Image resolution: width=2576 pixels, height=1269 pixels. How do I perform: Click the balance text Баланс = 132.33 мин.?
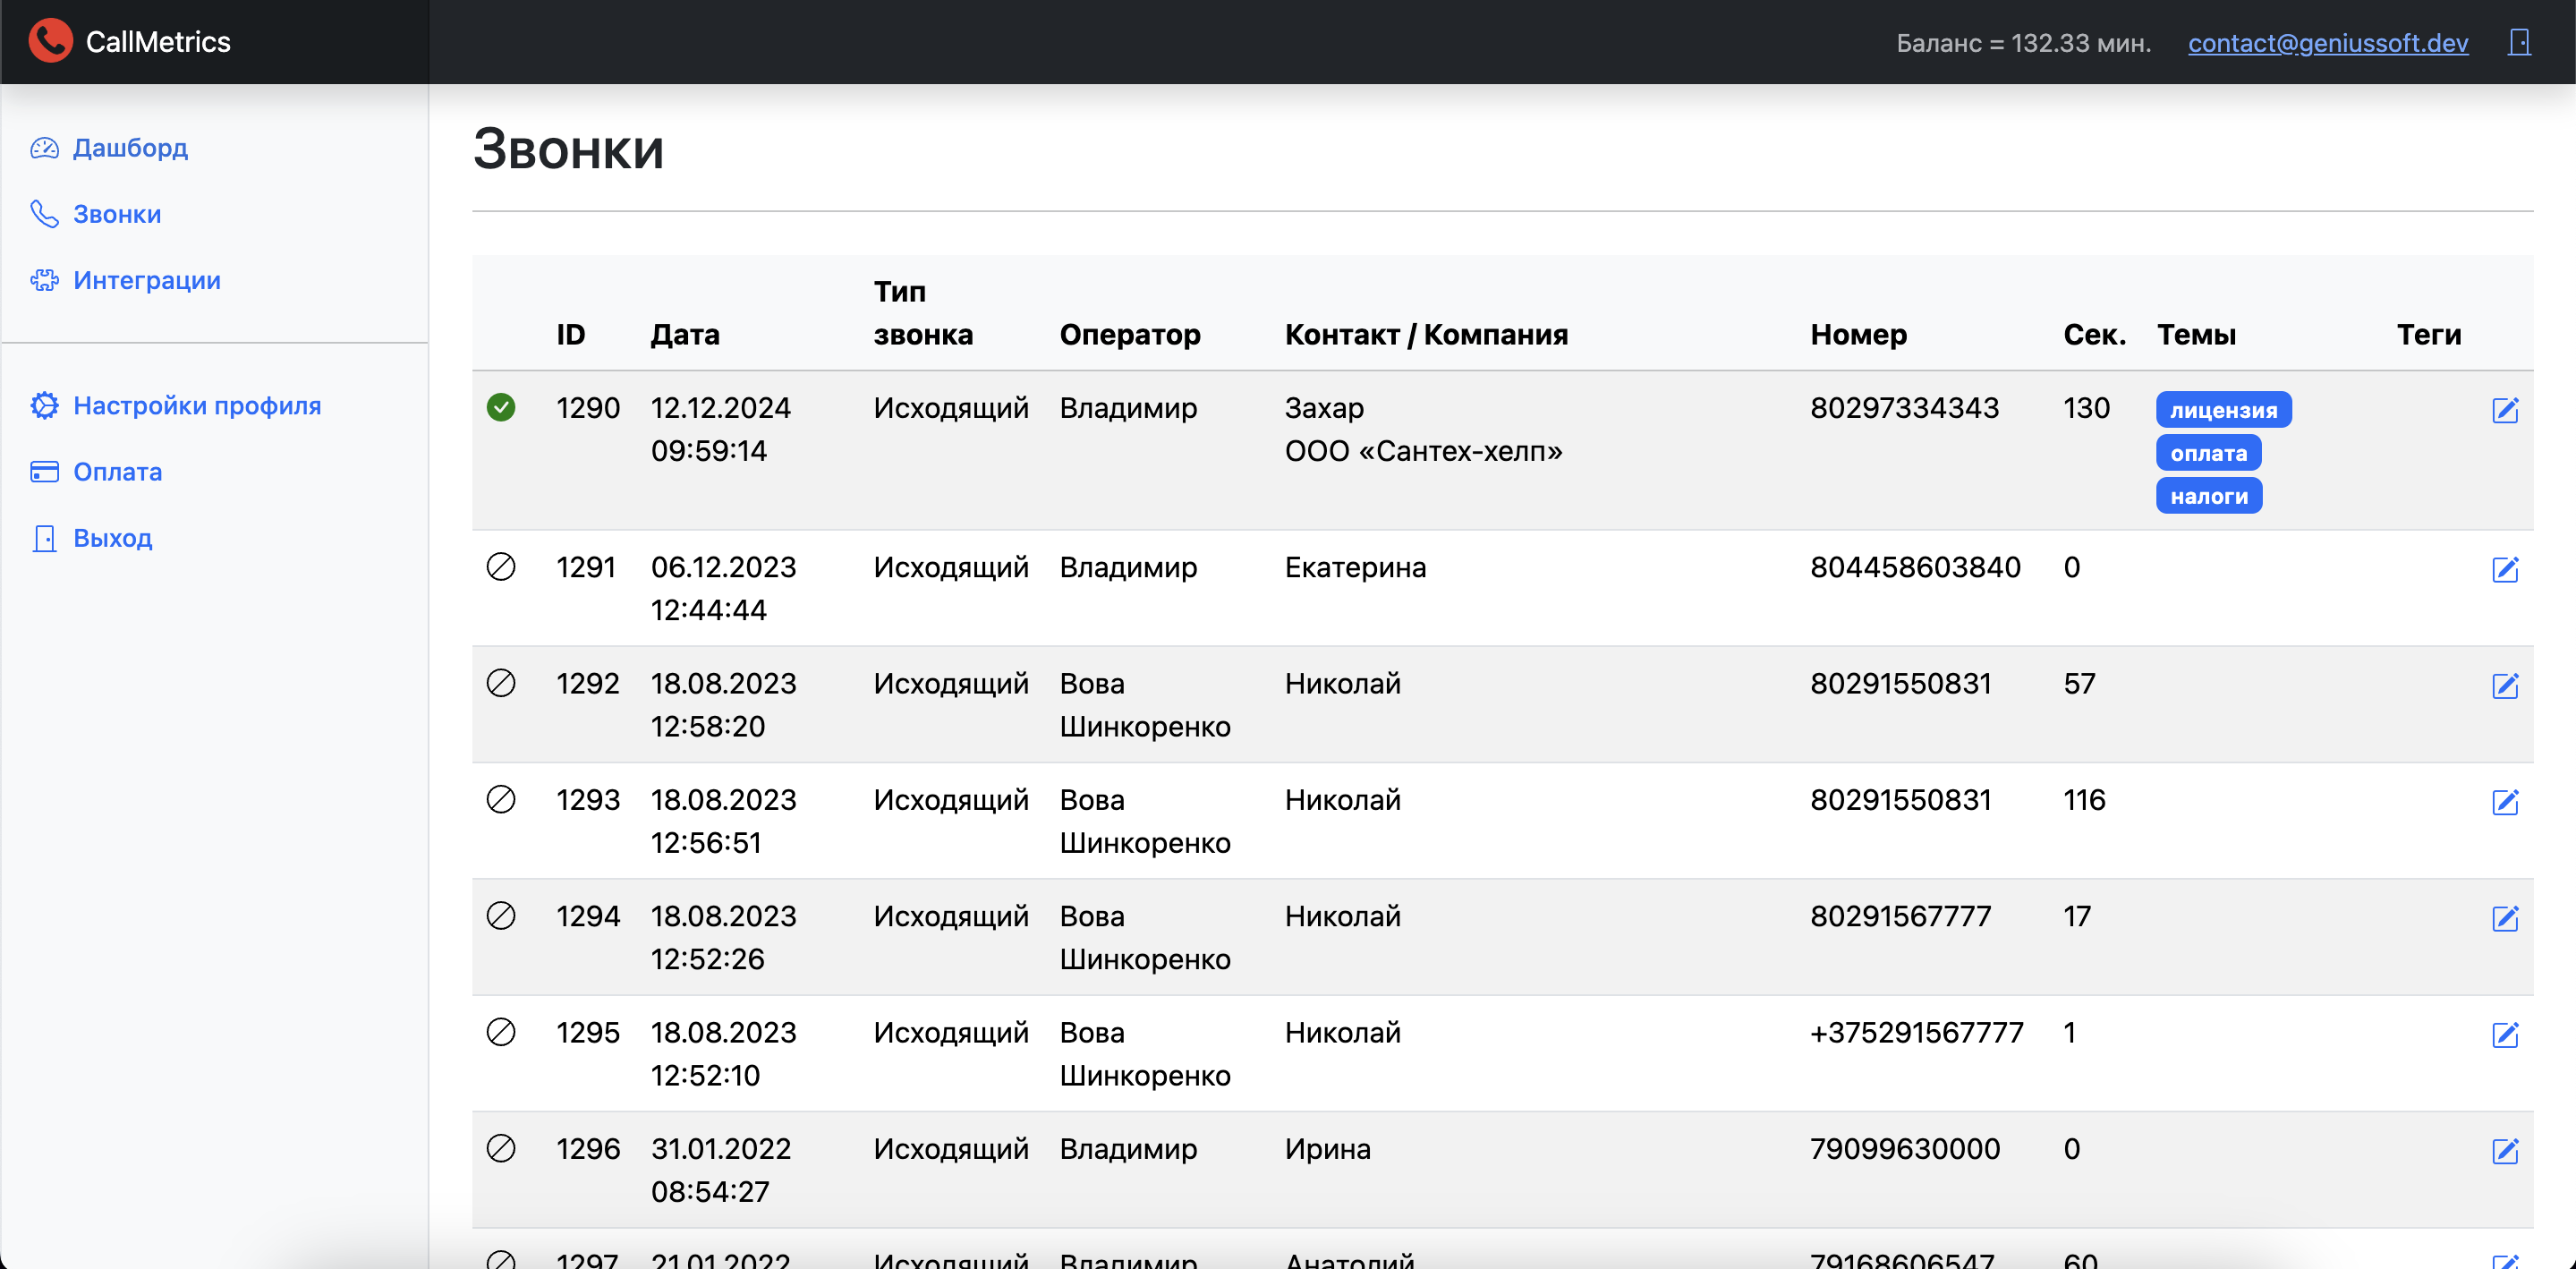click(x=2023, y=43)
